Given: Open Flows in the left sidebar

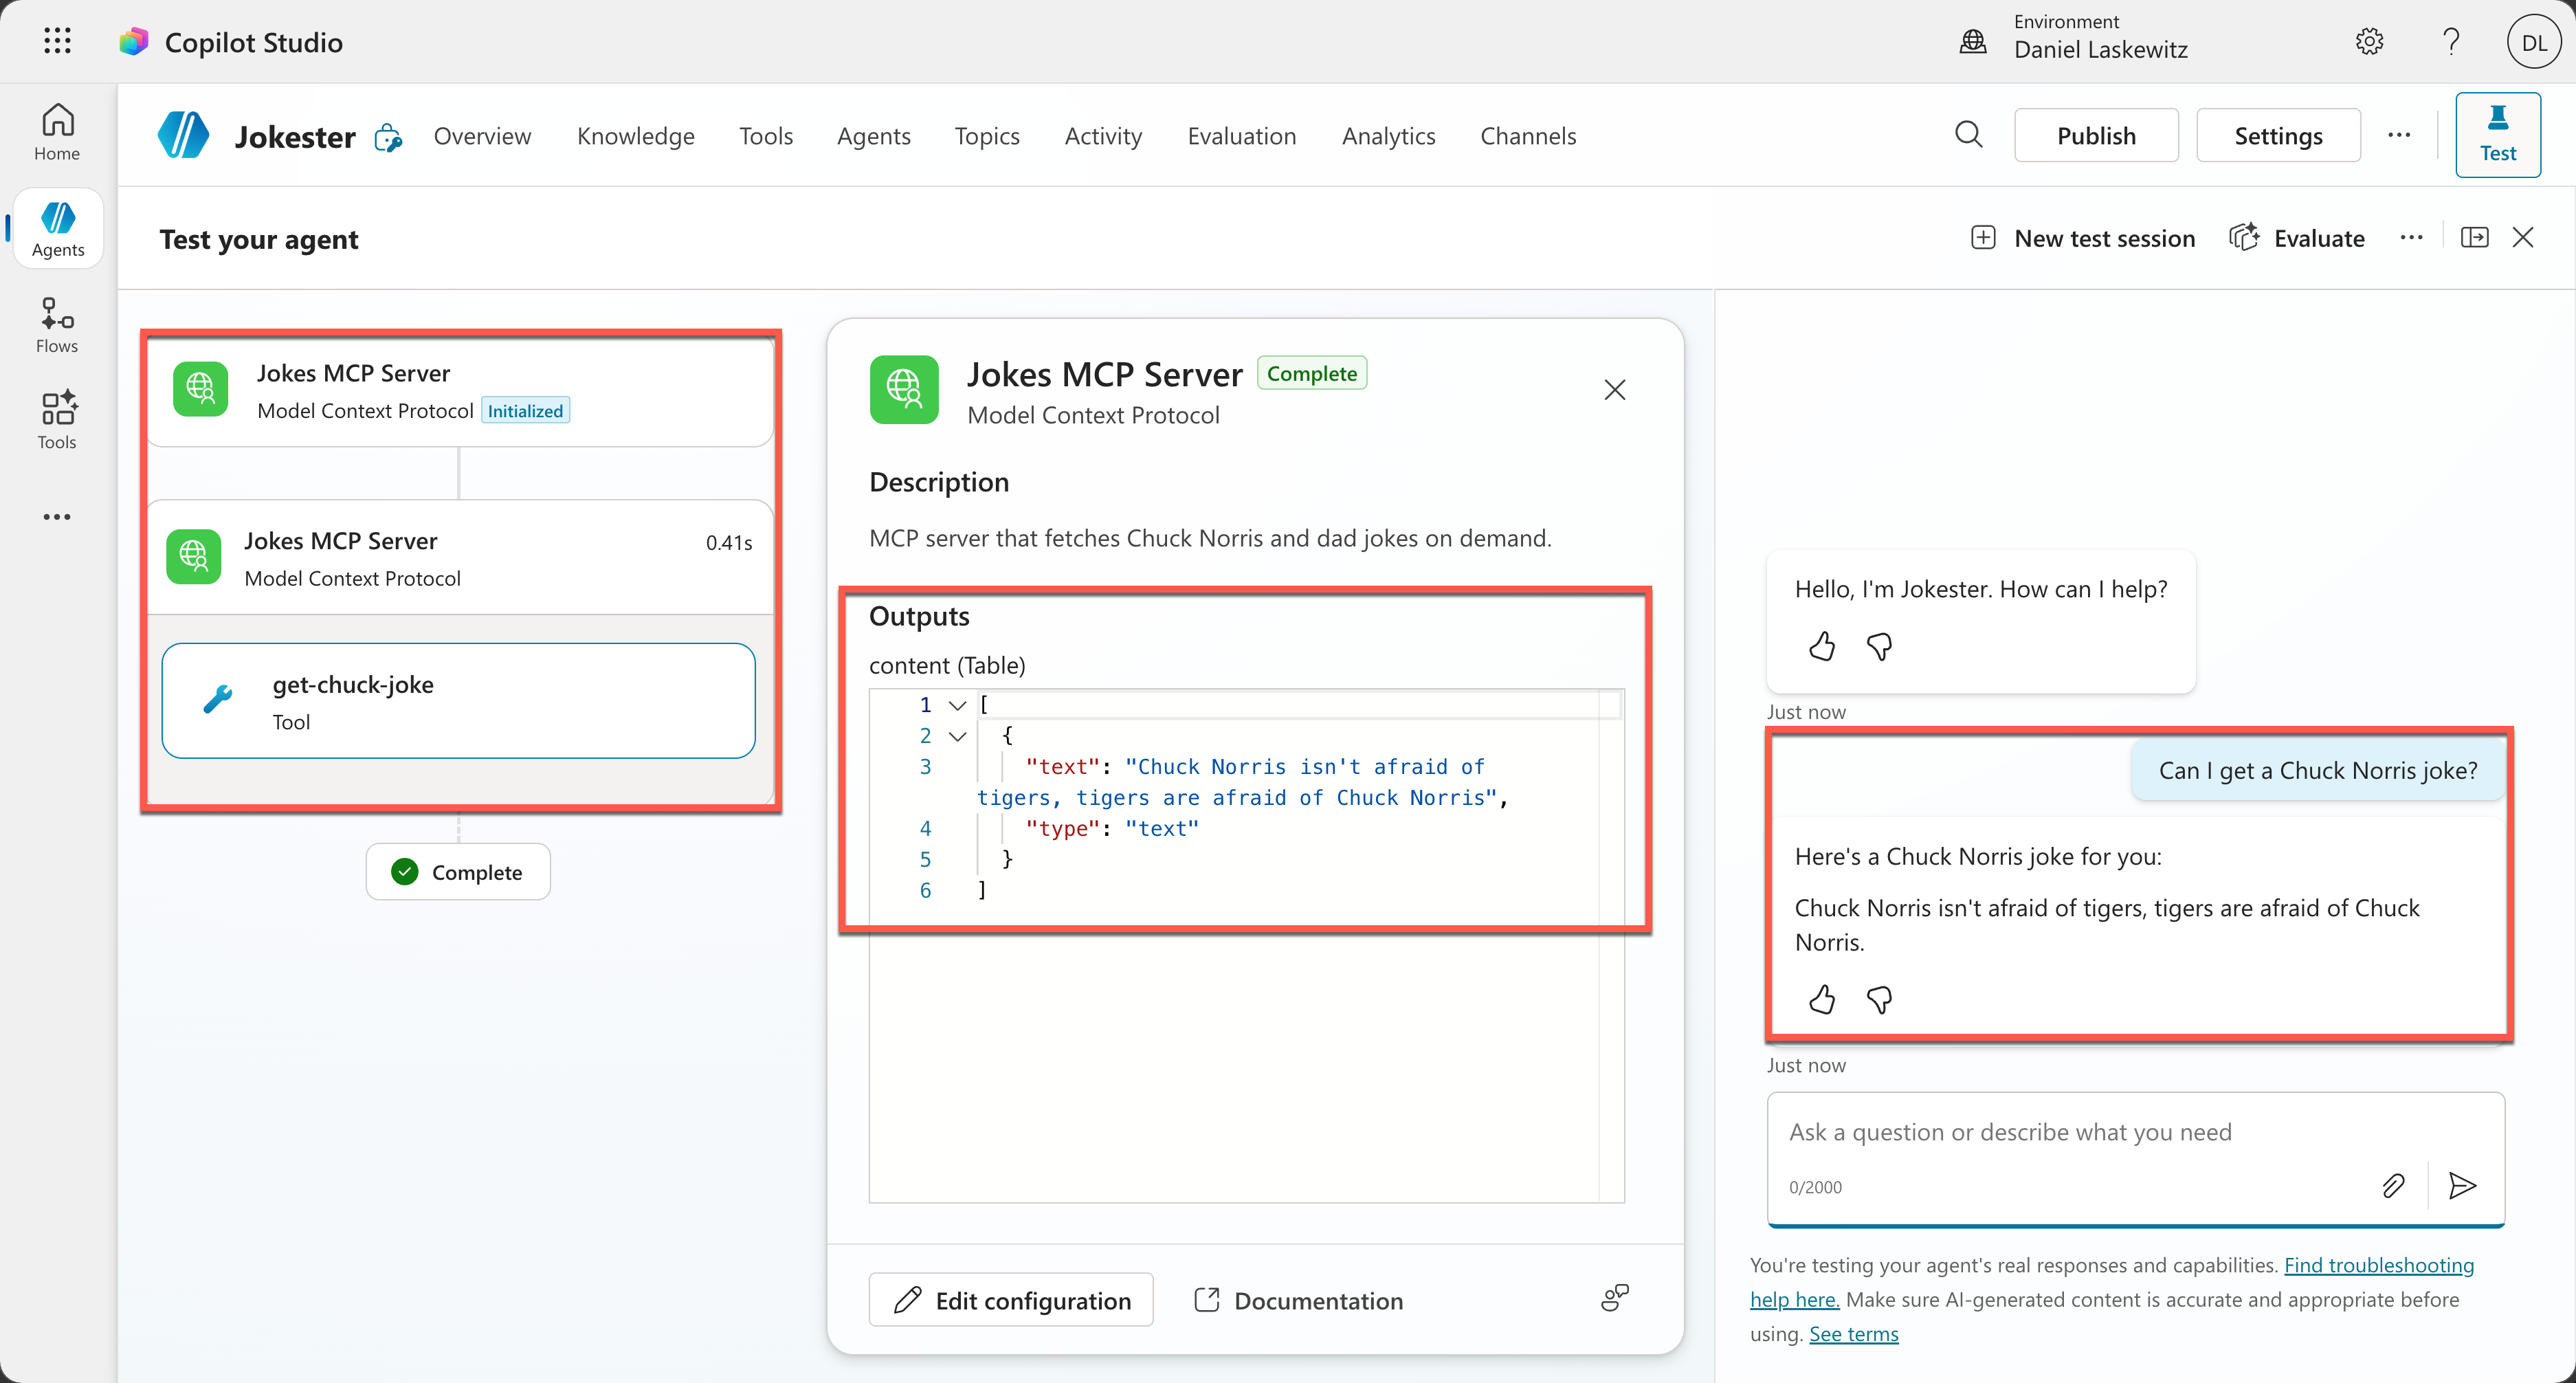Looking at the screenshot, I should 57,325.
